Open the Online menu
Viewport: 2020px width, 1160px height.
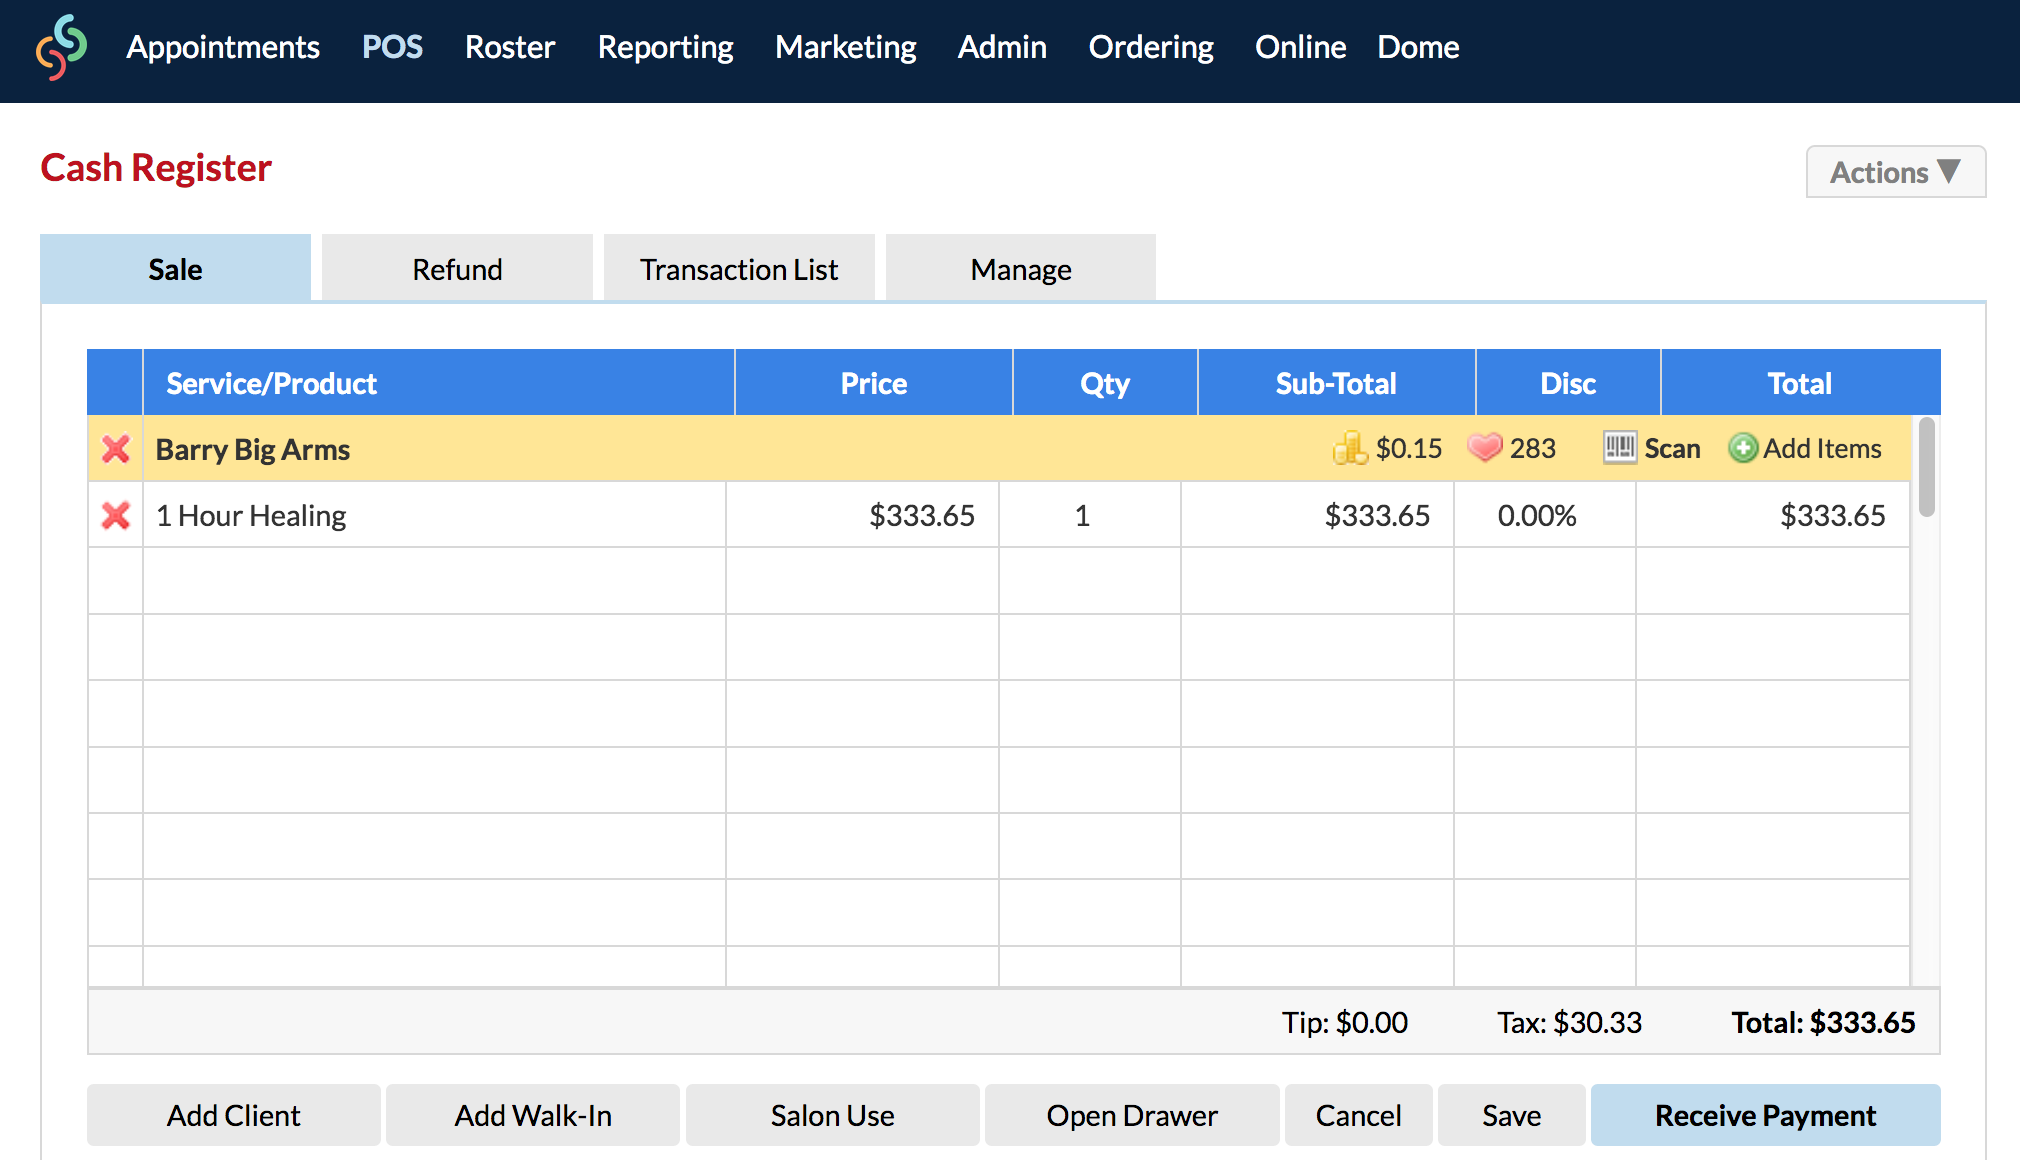1300,47
